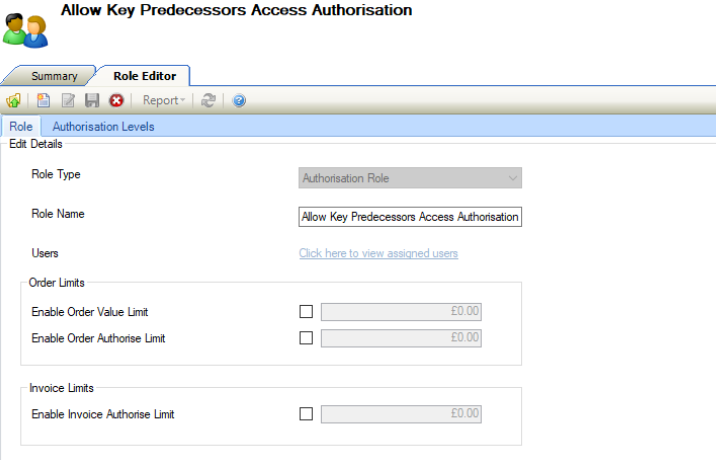The image size is (716, 460).
Task: Click the folder up-arrow toolbar icon
Action: (14, 100)
